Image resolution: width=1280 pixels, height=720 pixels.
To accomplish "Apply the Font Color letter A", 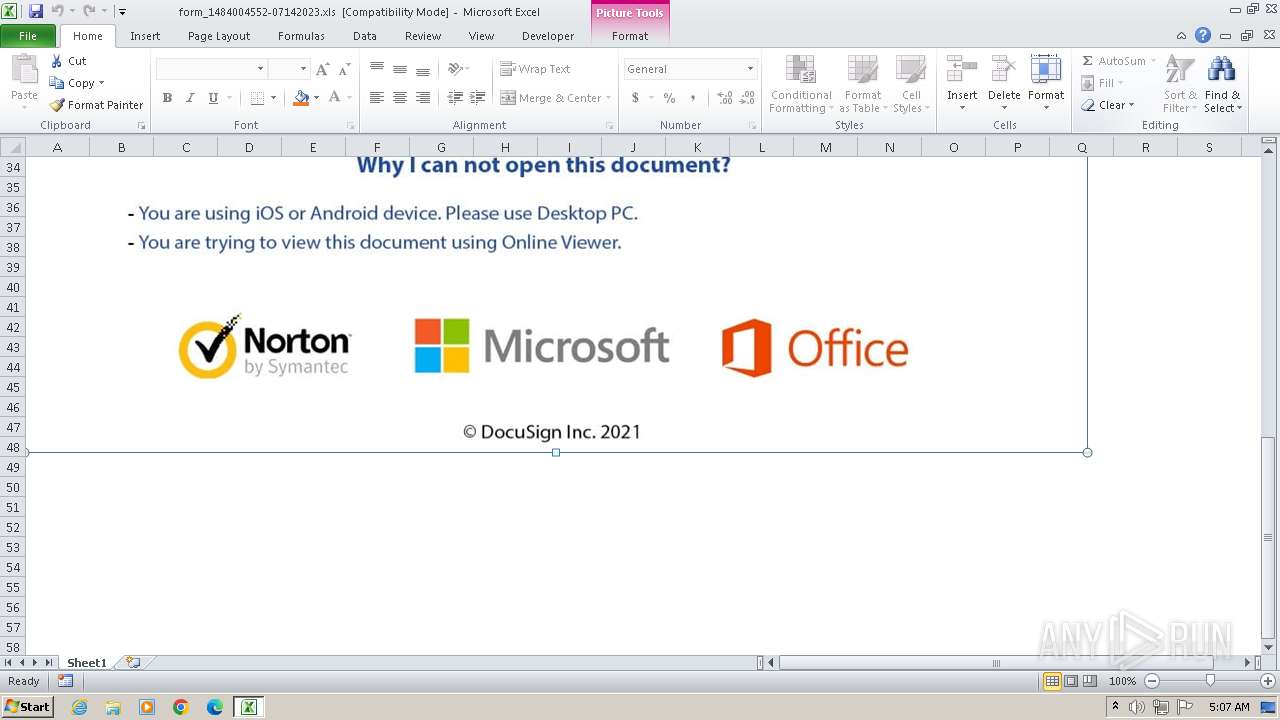I will tap(334, 98).
